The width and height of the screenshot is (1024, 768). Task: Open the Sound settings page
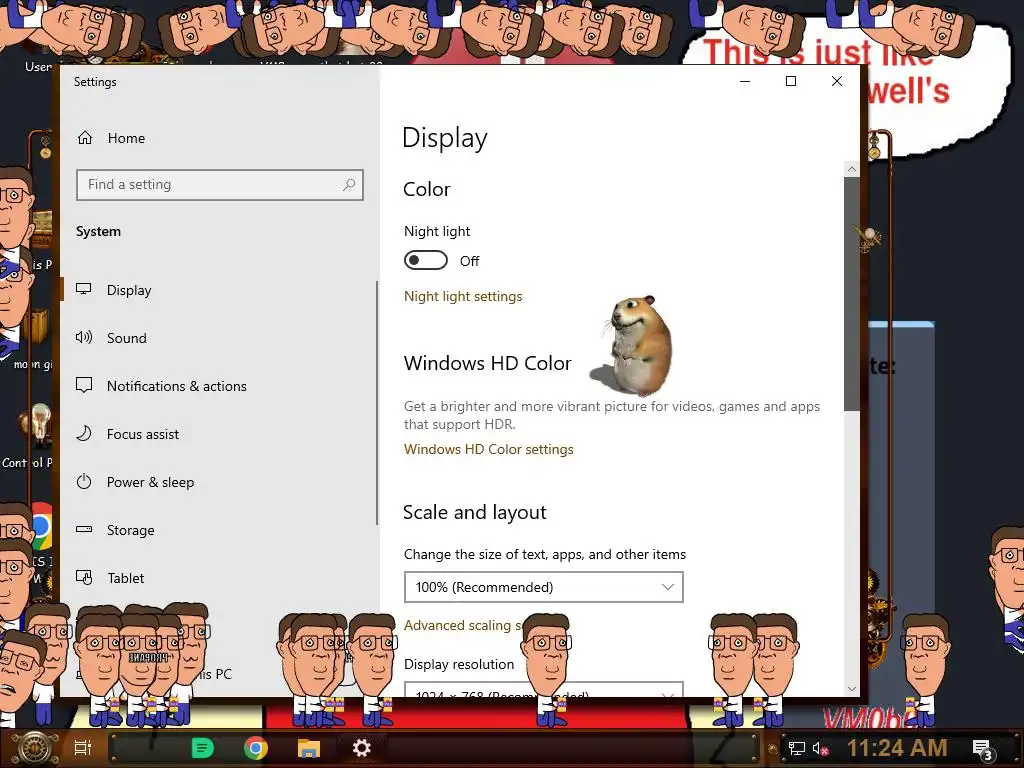[x=127, y=338]
